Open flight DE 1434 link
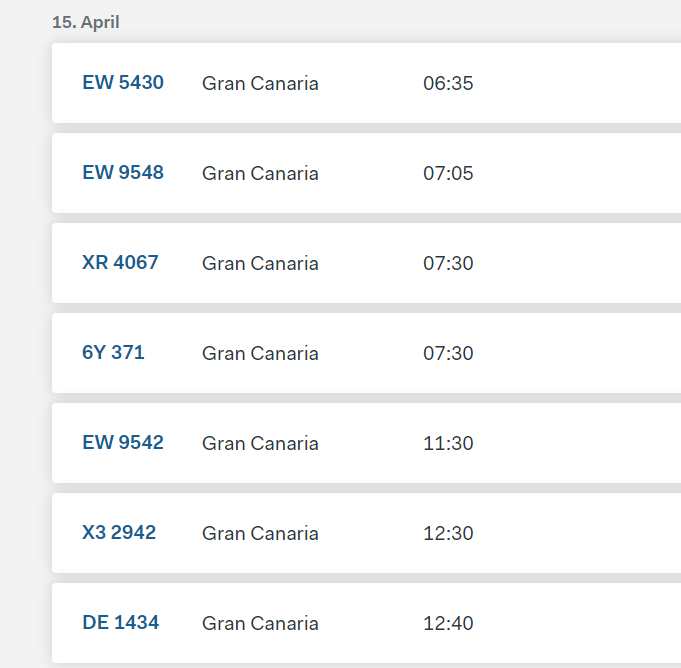The height and width of the screenshot is (668, 681). click(x=120, y=623)
